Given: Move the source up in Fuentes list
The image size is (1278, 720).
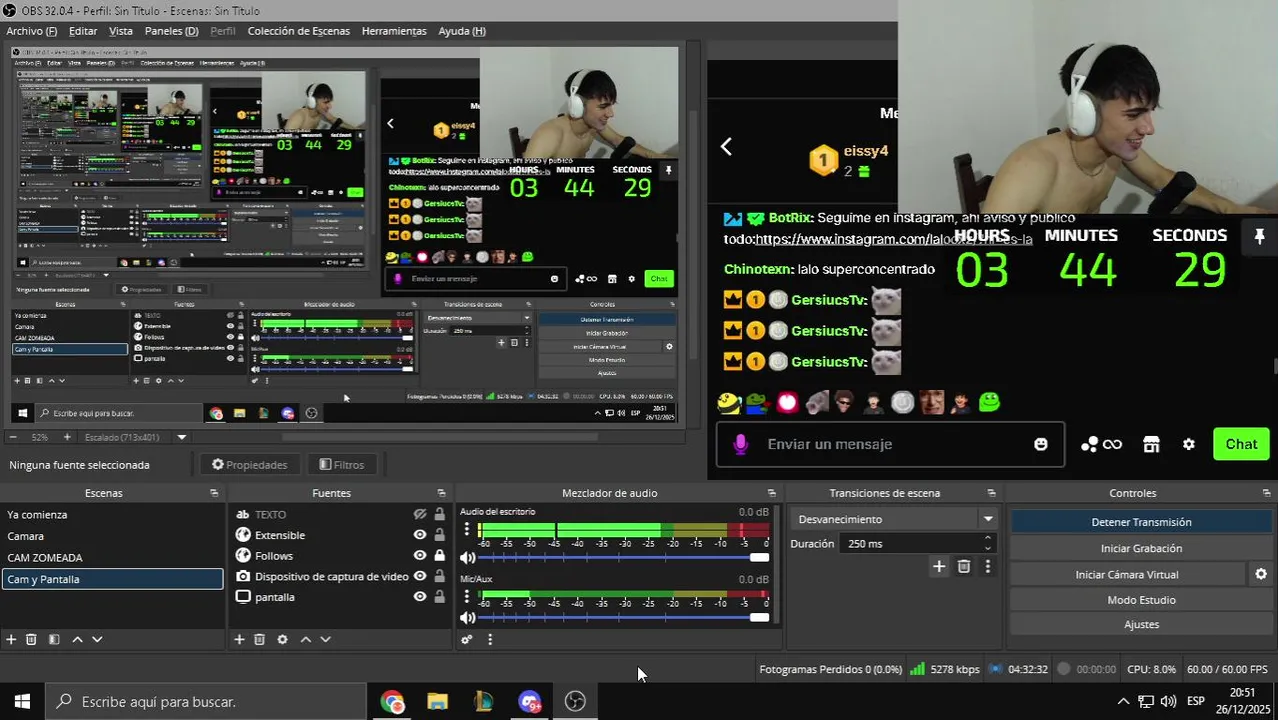Looking at the screenshot, I should 305,639.
